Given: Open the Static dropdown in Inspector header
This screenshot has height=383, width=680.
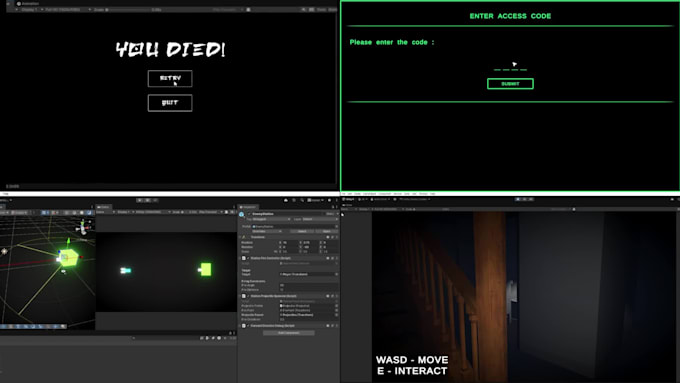Looking at the screenshot, I should pos(337,214).
